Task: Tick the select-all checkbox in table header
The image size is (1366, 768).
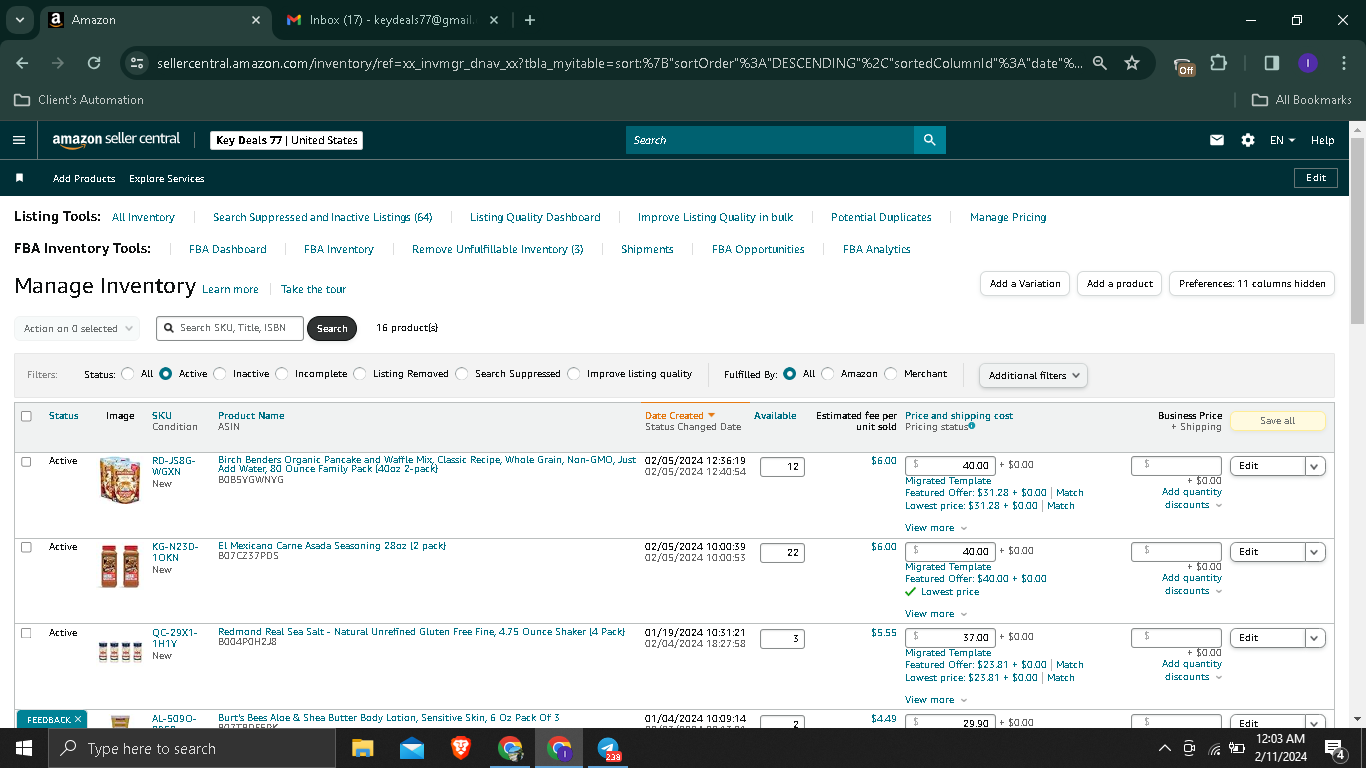Action: coord(26,416)
